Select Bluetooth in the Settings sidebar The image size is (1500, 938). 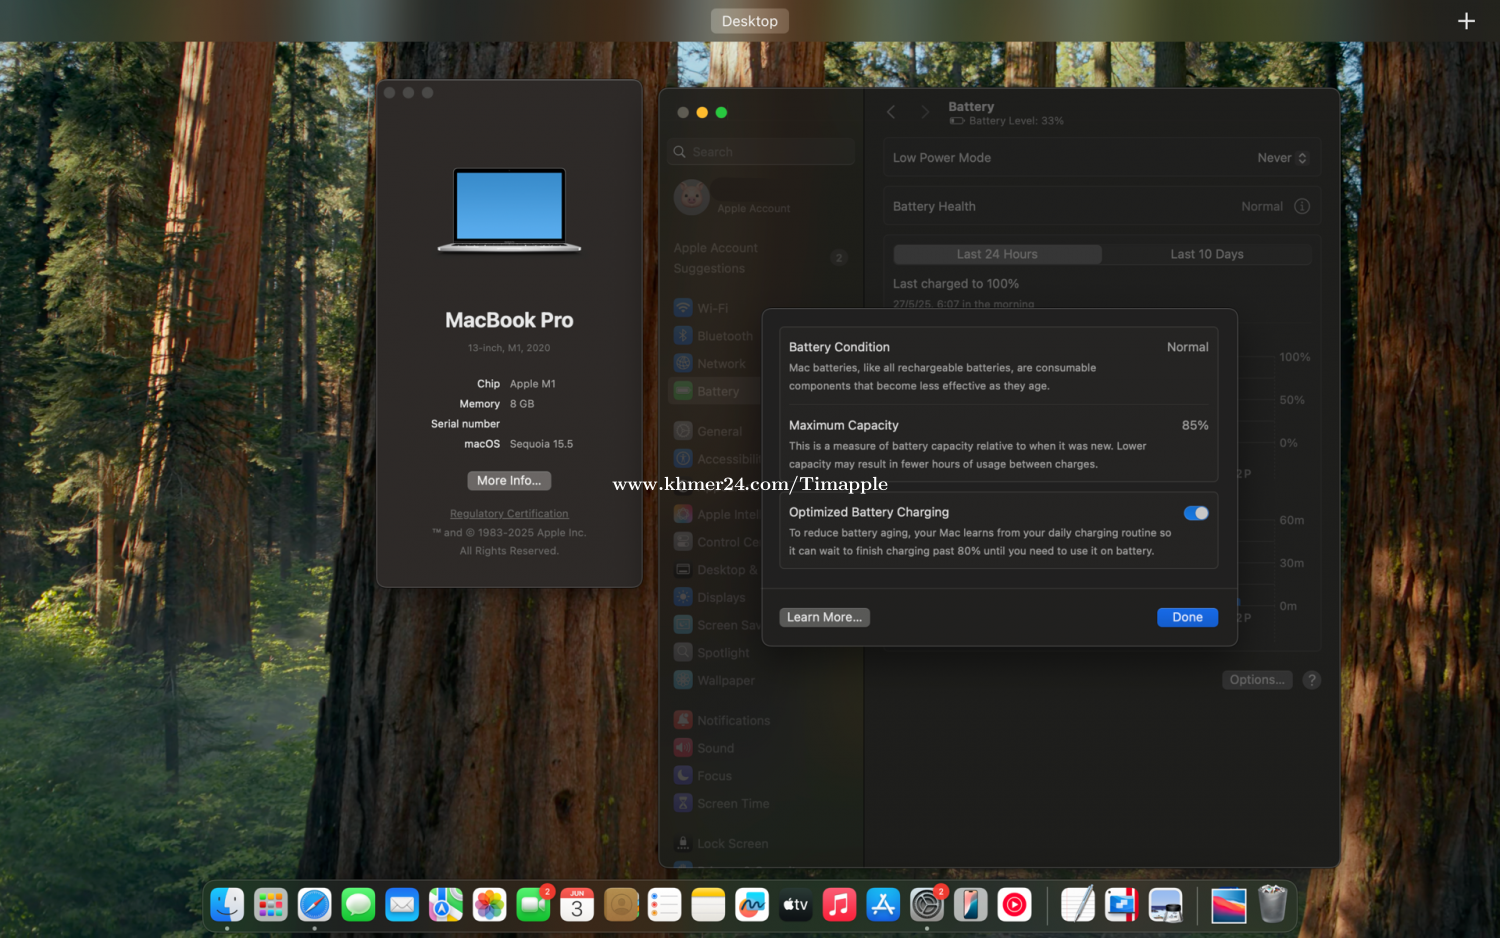pyautogui.click(x=712, y=336)
